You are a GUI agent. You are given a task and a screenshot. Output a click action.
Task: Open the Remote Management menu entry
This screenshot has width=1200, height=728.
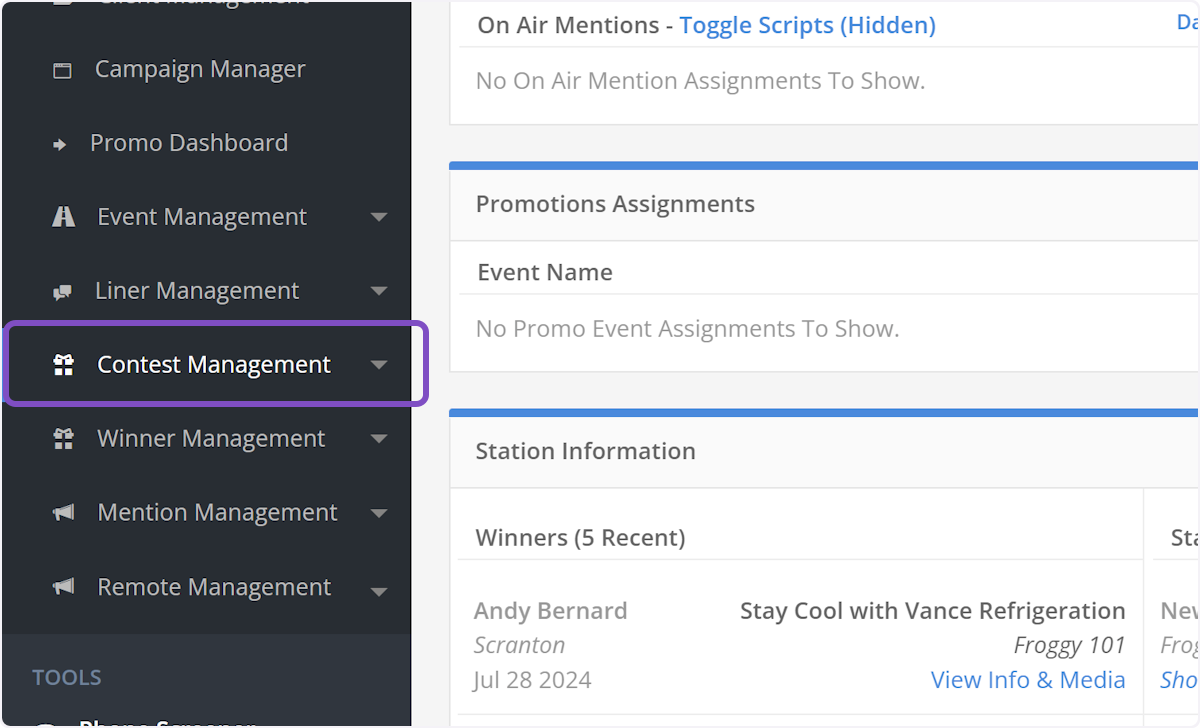[x=213, y=586]
